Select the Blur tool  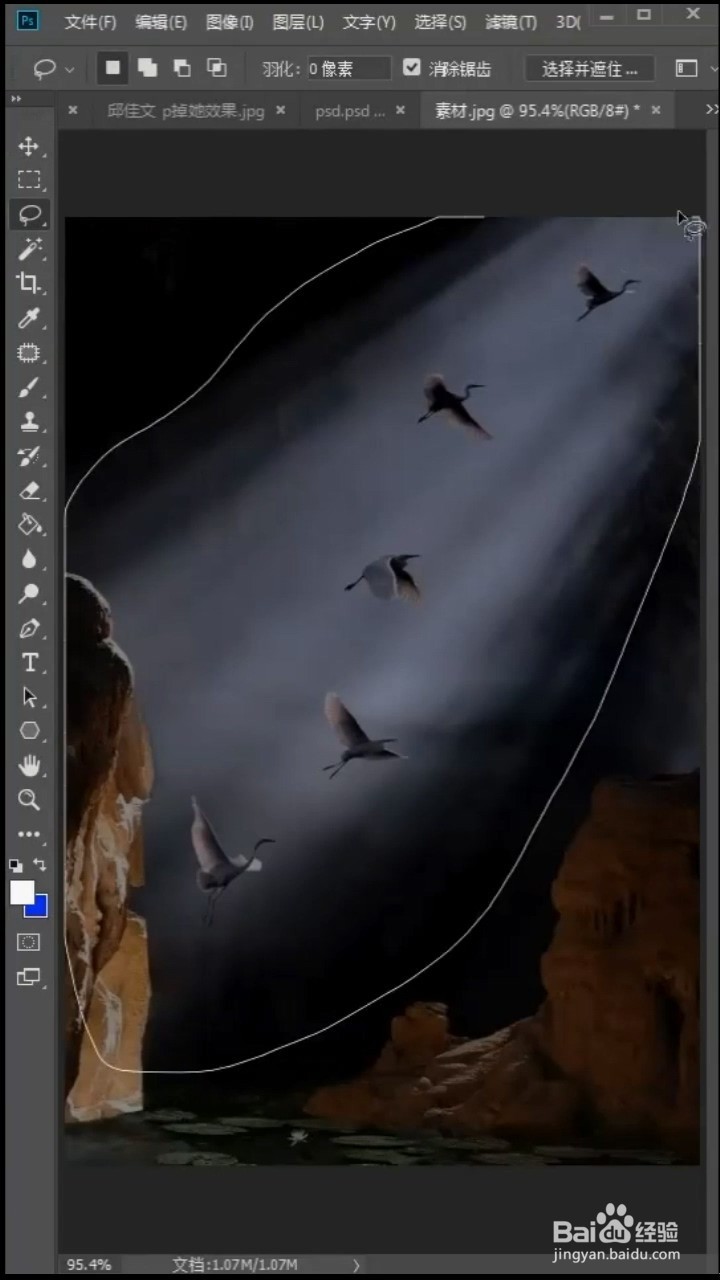(29, 559)
